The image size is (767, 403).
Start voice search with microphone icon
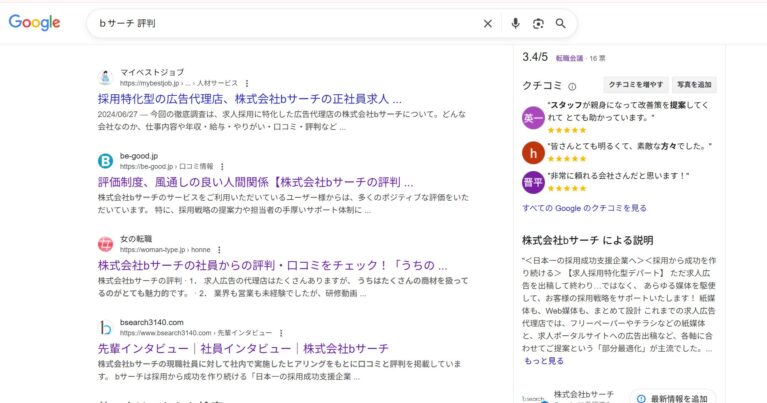pyautogui.click(x=515, y=23)
